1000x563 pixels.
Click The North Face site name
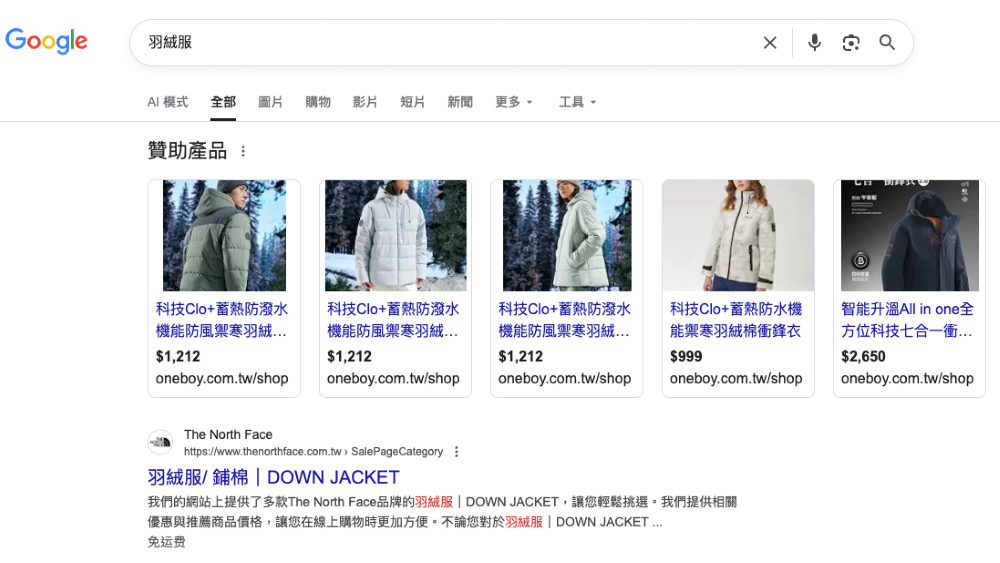click(x=228, y=435)
